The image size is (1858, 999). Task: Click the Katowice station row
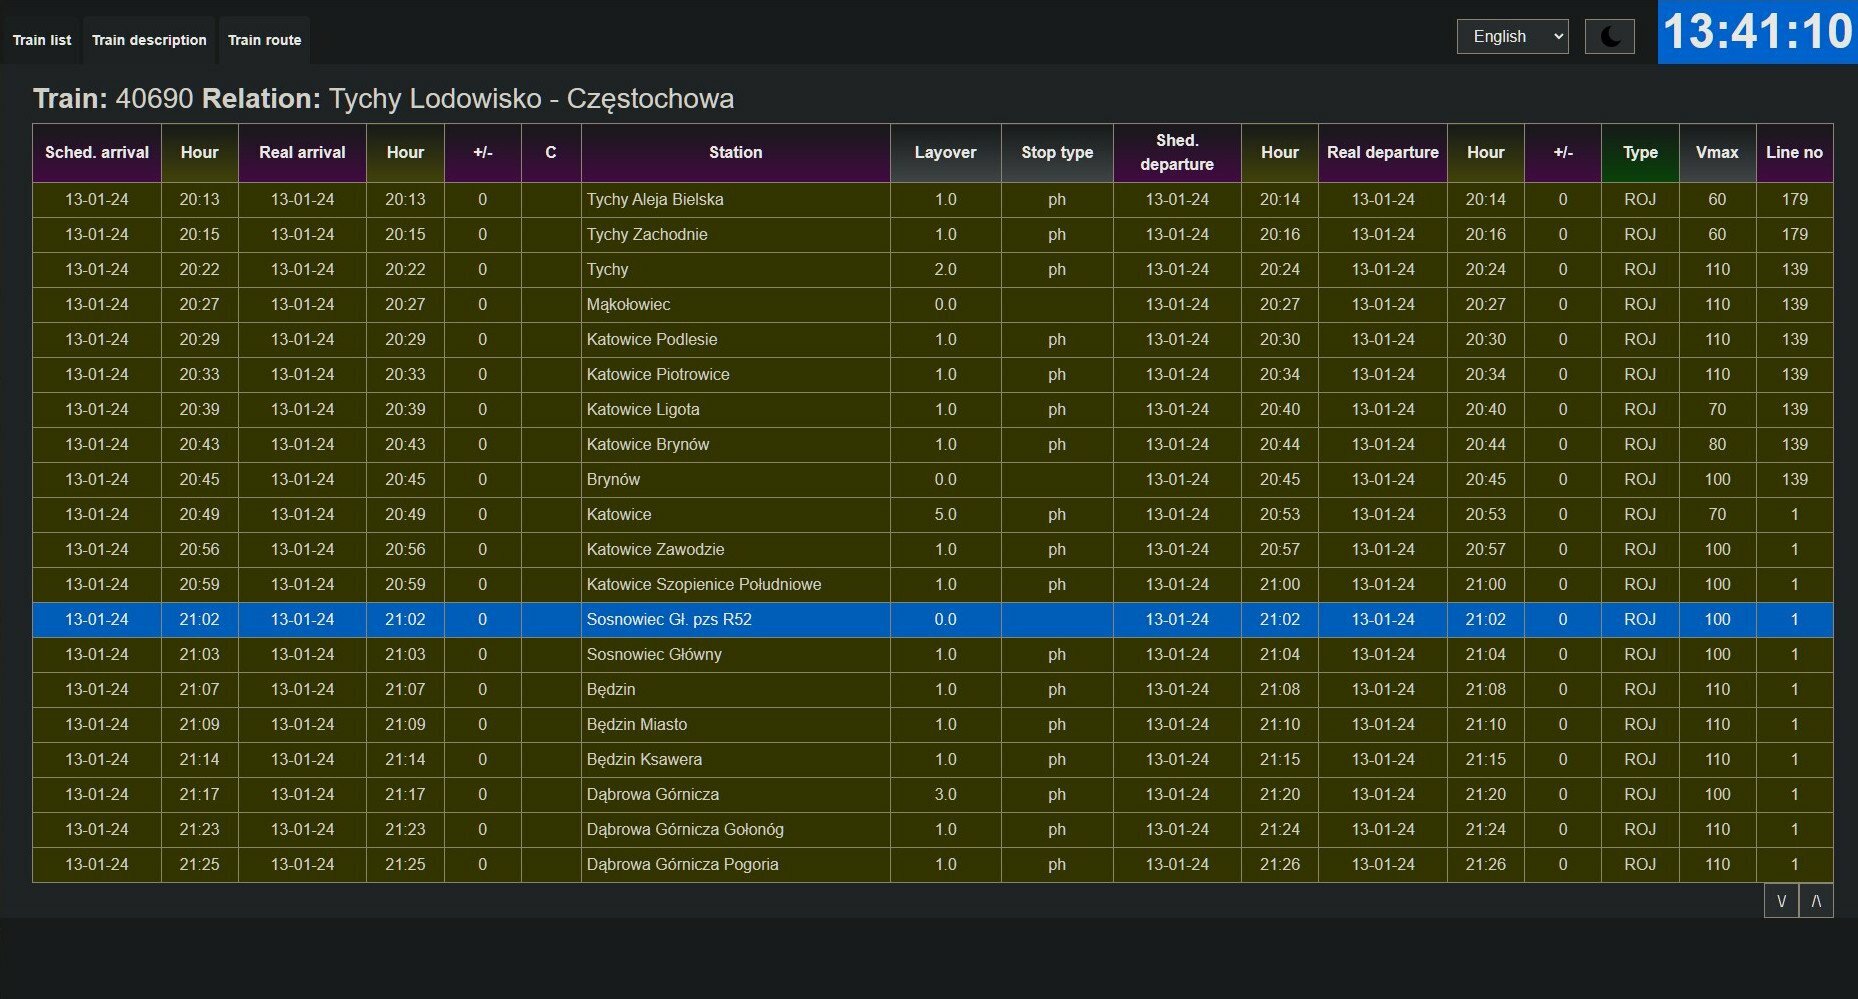[618, 515]
